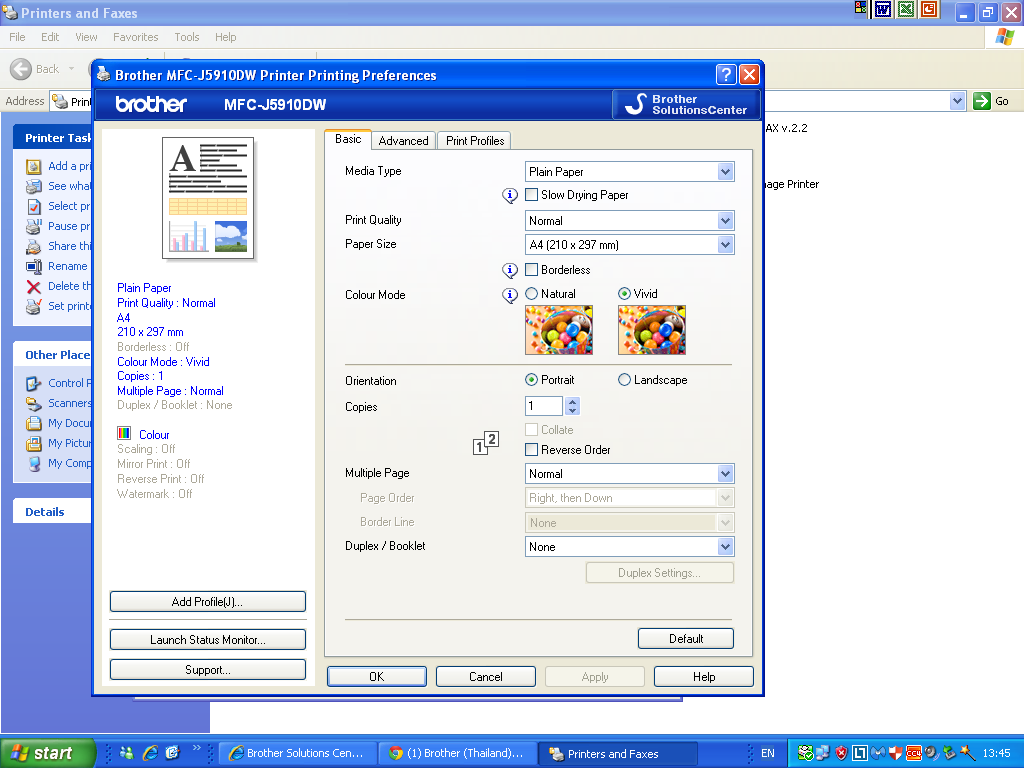Launch Windows Messenger from Quick Launch
This screenshot has height=768, width=1024.
click(127, 753)
